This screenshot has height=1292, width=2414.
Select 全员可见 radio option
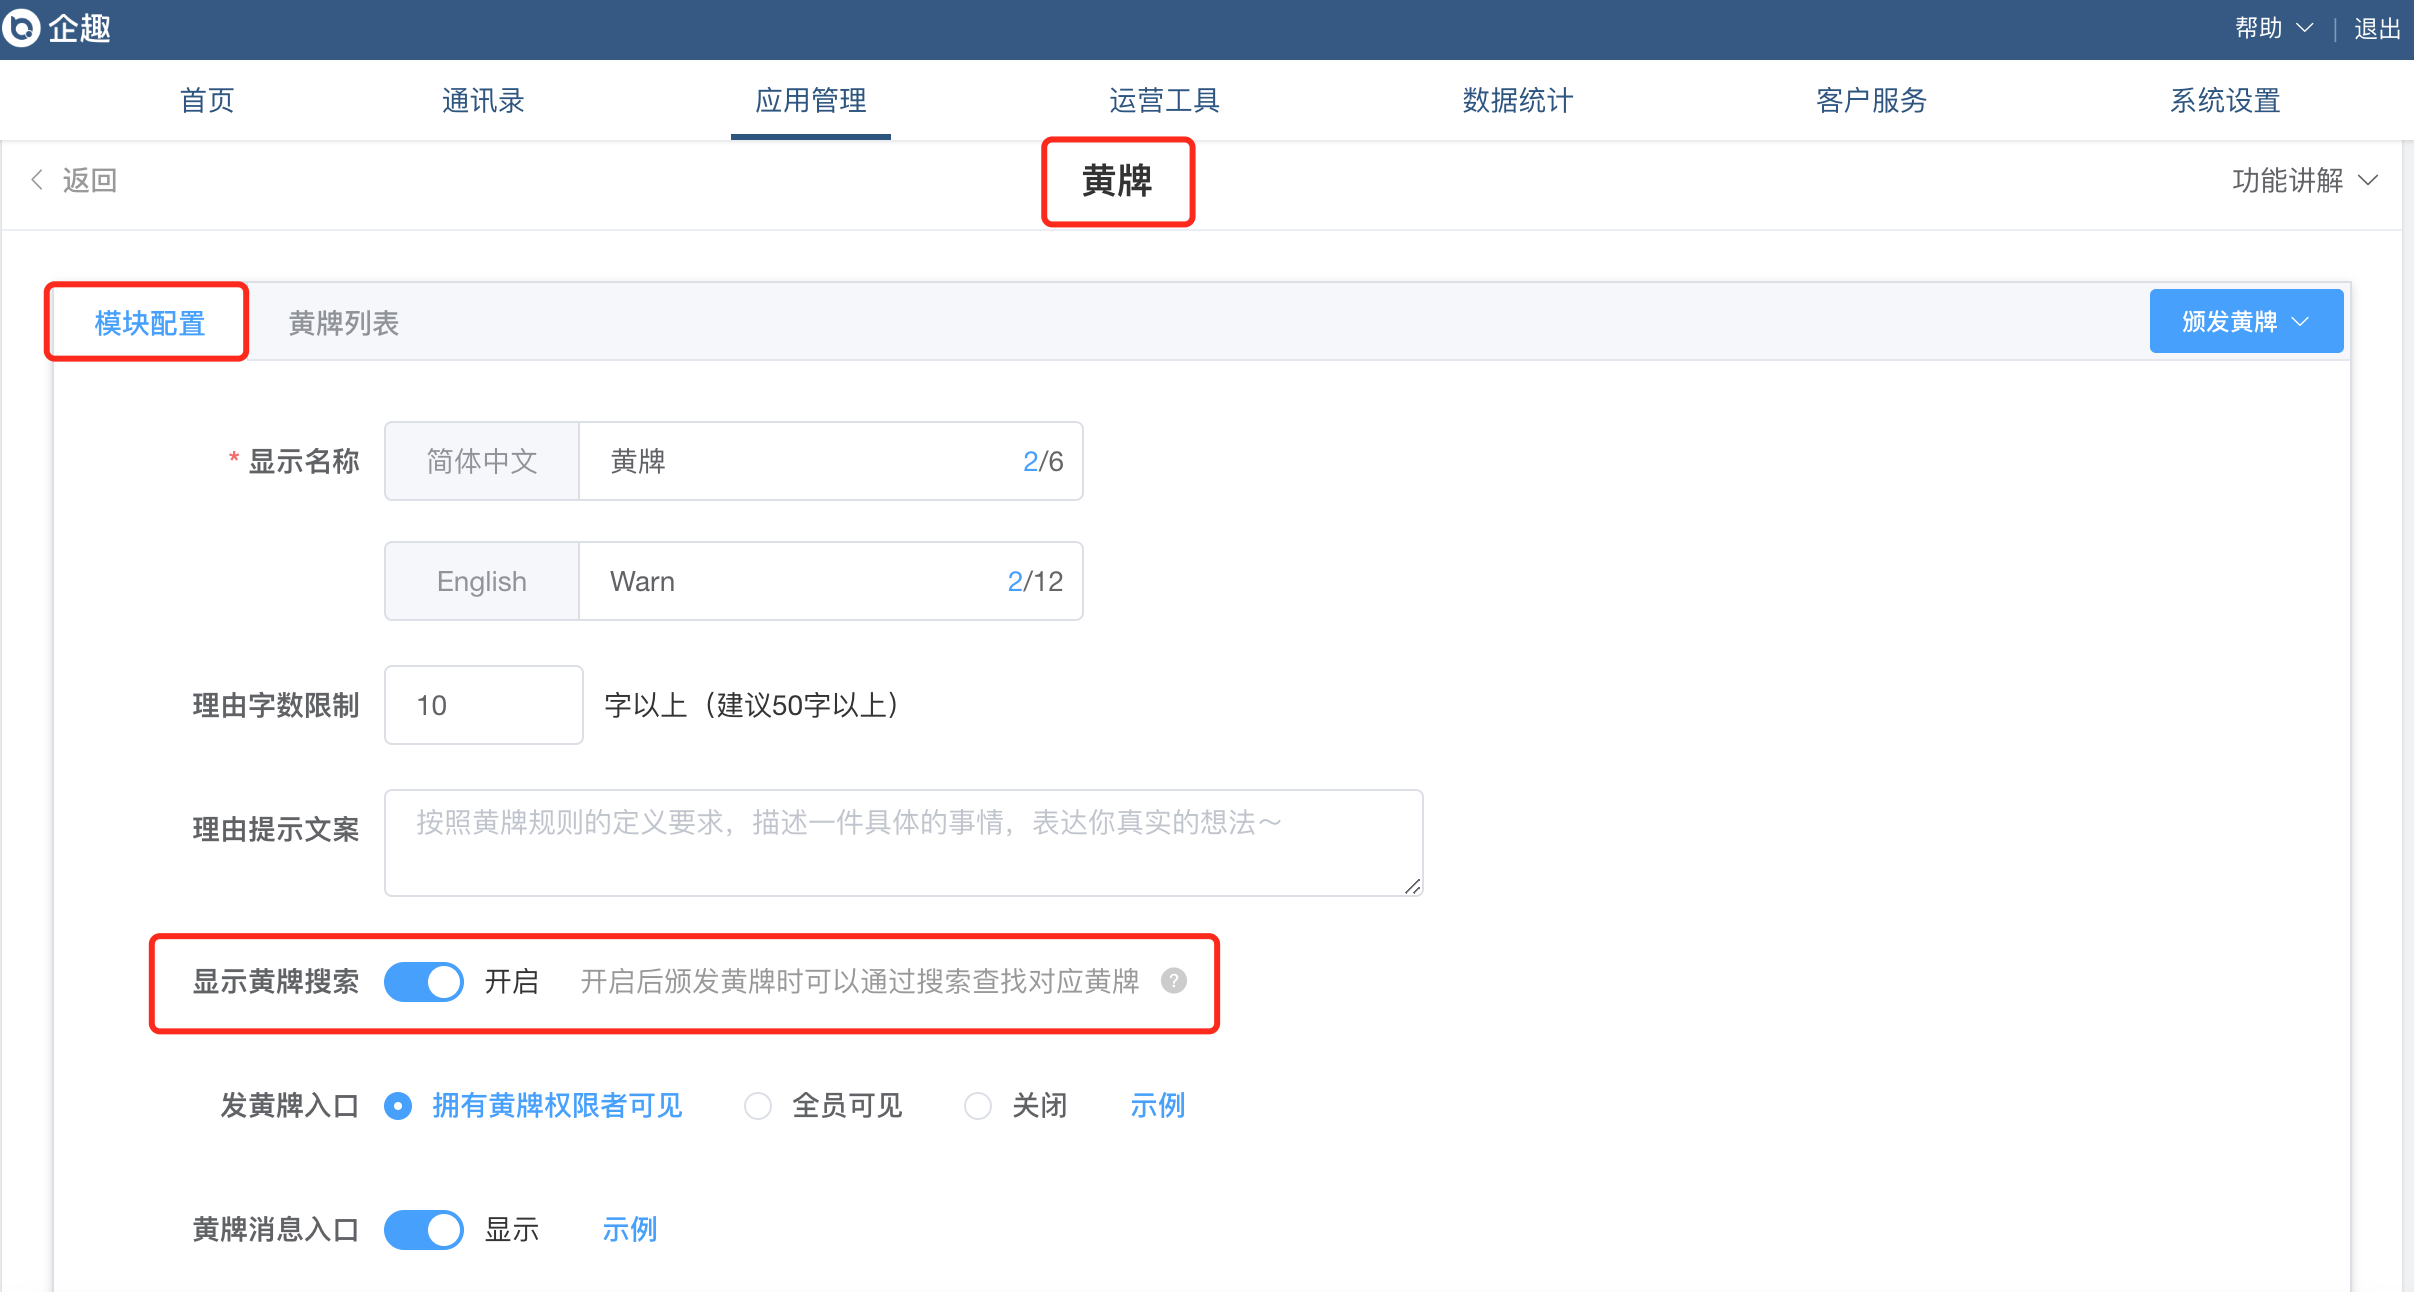click(758, 1106)
